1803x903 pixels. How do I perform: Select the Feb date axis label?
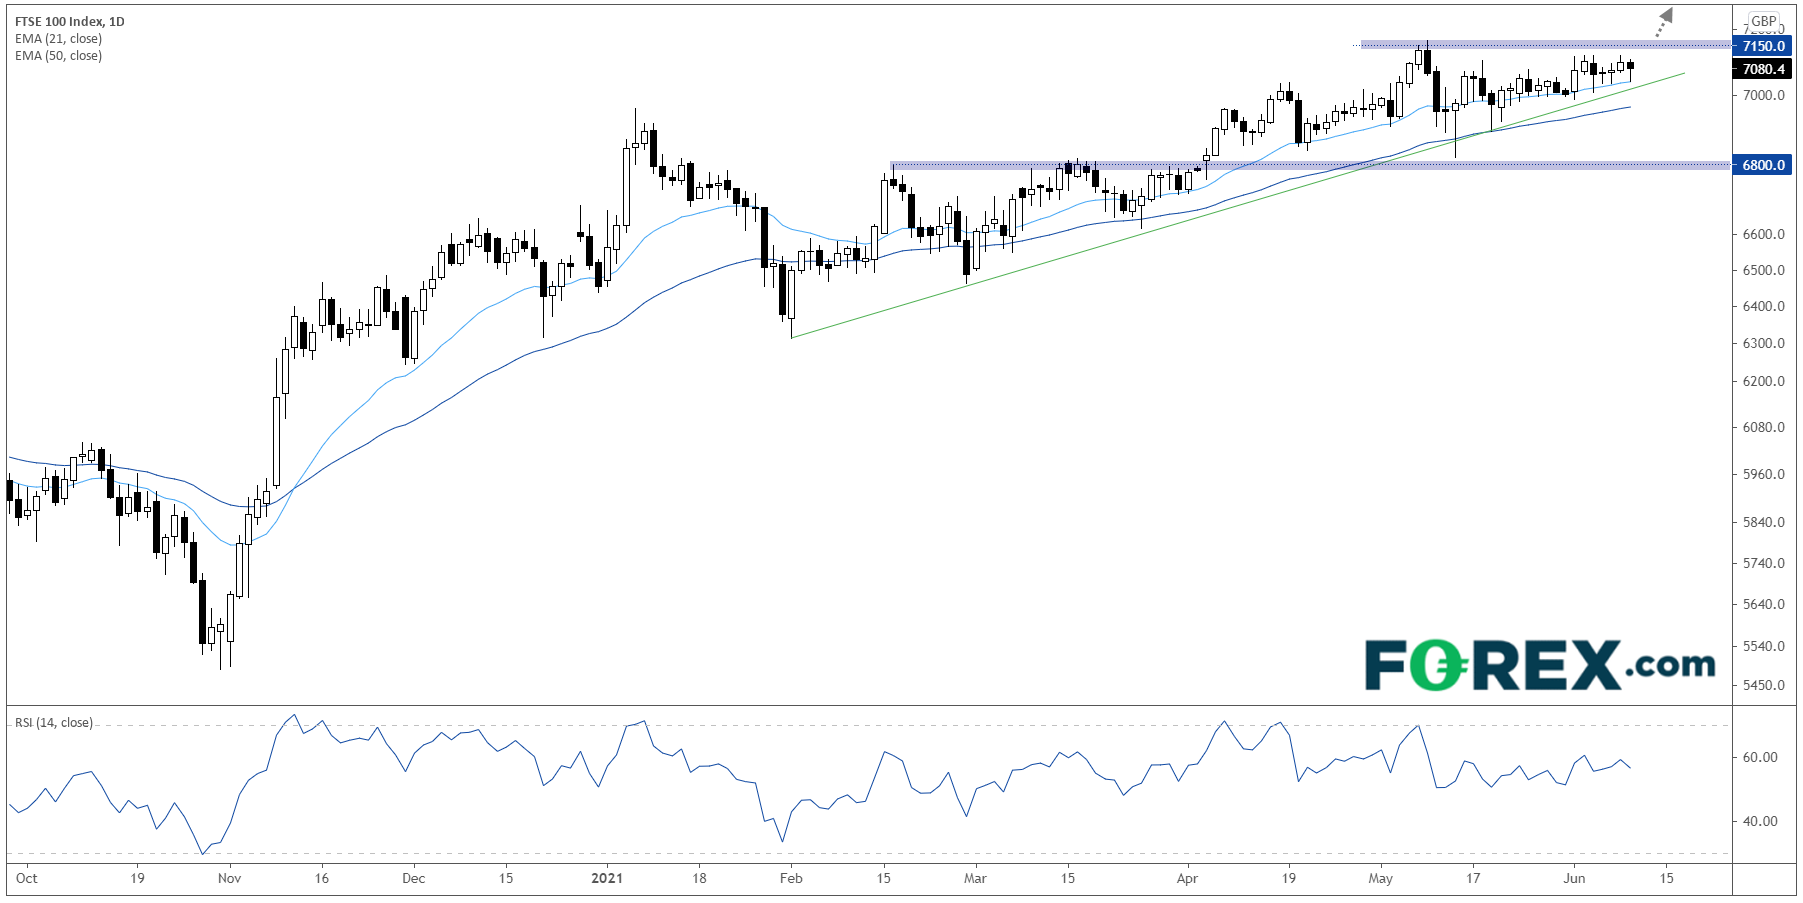[x=791, y=878]
